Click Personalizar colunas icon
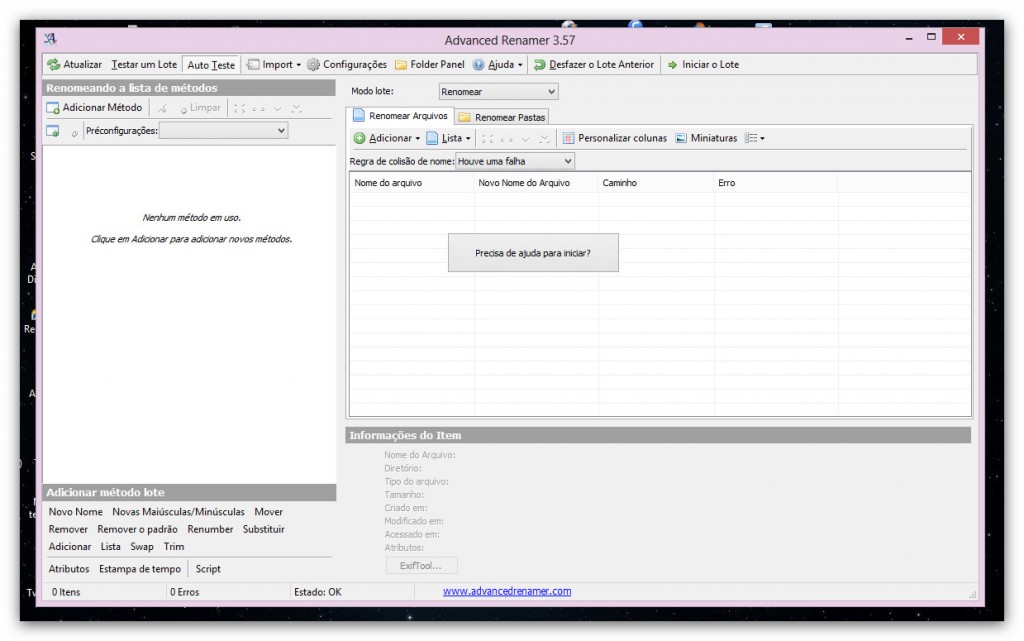This screenshot has width=1024, height=641. 568,138
